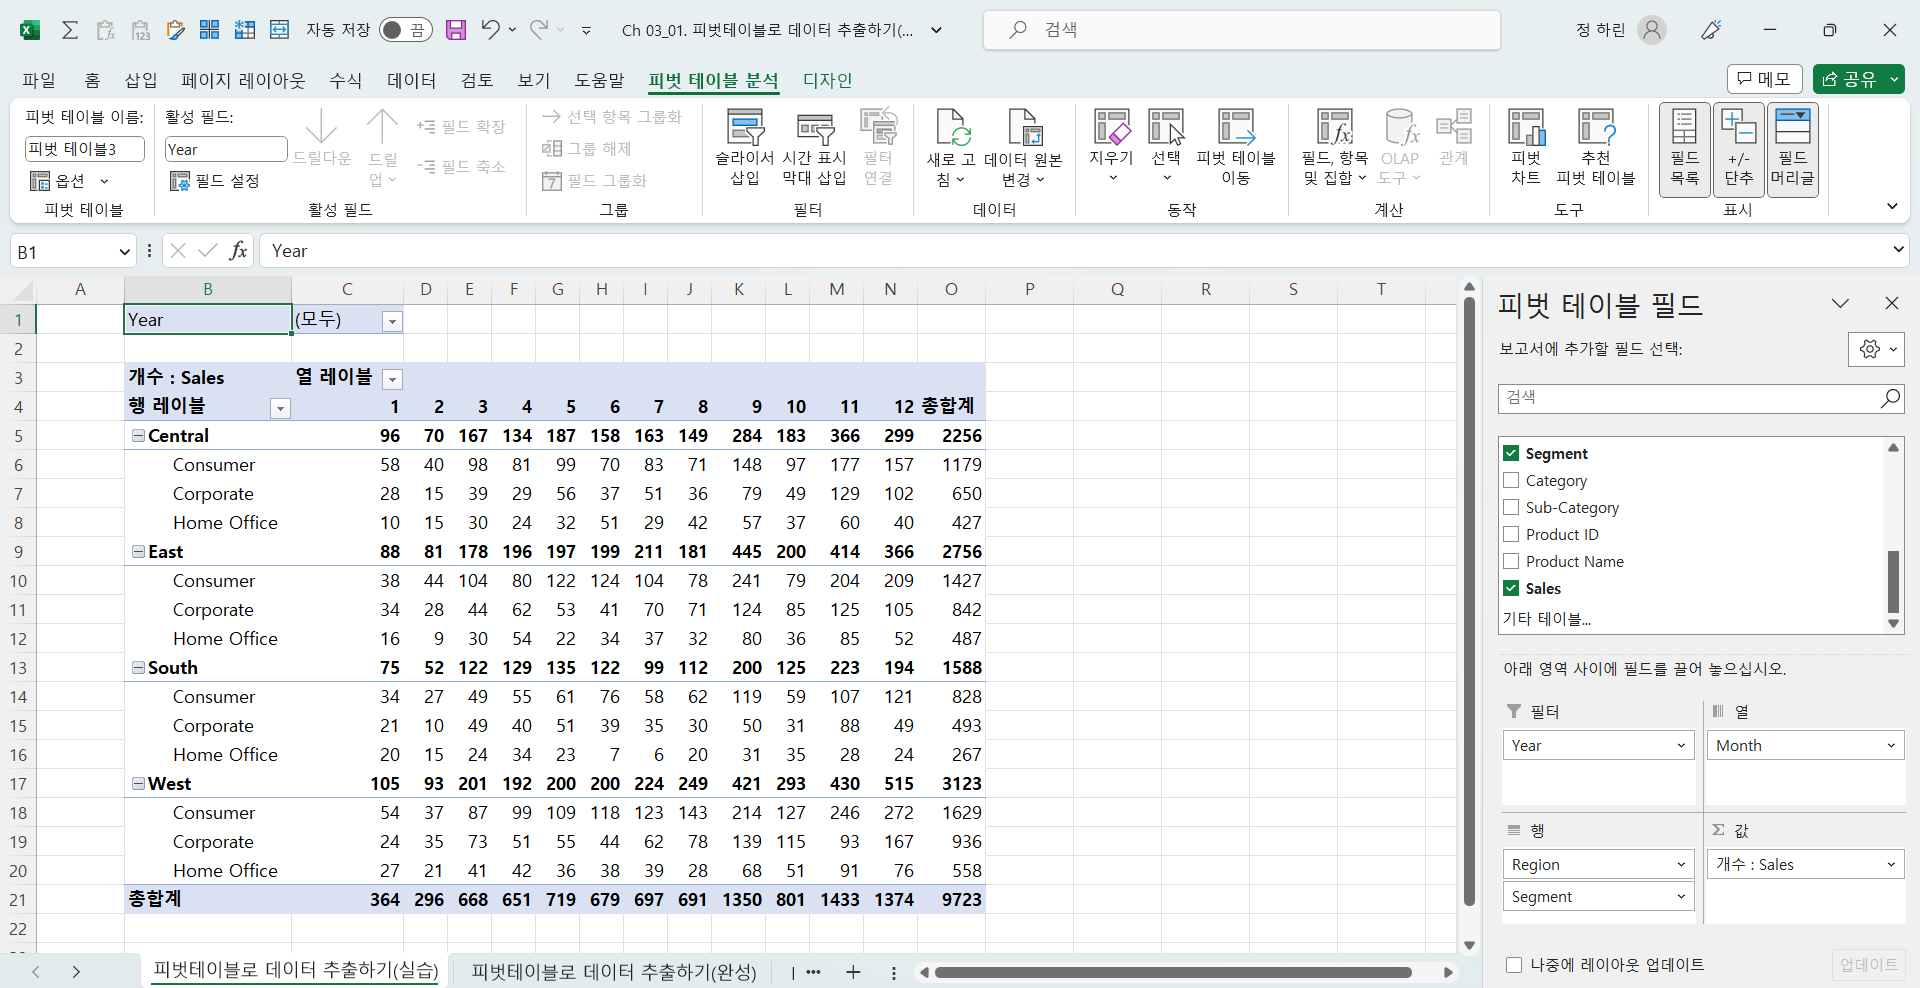
Task: Open 데이터 원본 변경 icon
Action: [x=1023, y=147]
